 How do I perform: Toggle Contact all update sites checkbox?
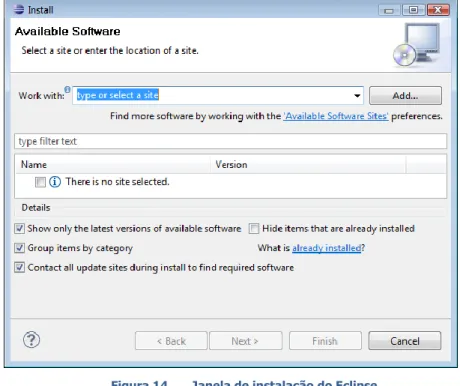click(19, 267)
